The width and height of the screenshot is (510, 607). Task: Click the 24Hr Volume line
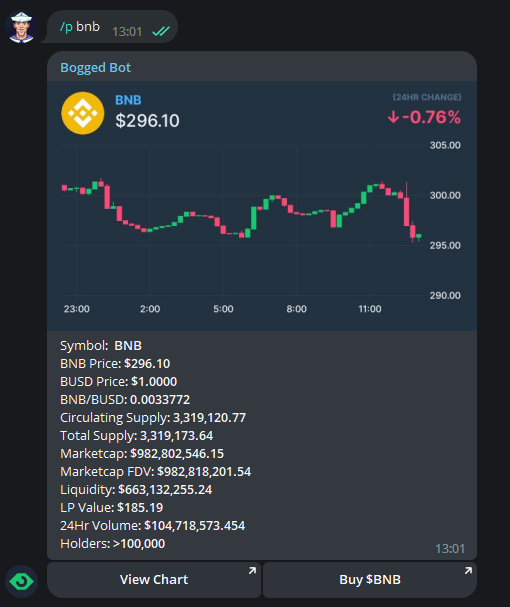pyautogui.click(x=153, y=526)
